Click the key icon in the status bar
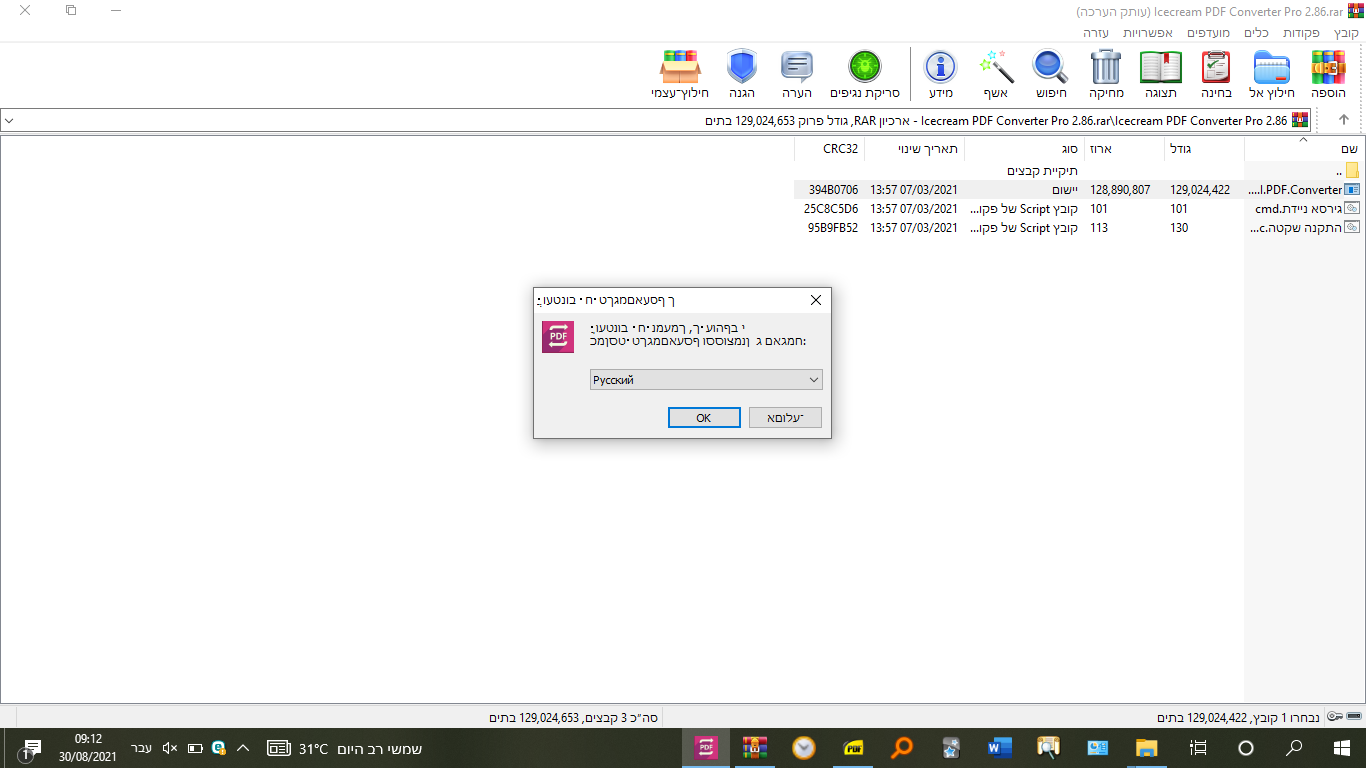This screenshot has height=768, width=1366. pos(1335,717)
